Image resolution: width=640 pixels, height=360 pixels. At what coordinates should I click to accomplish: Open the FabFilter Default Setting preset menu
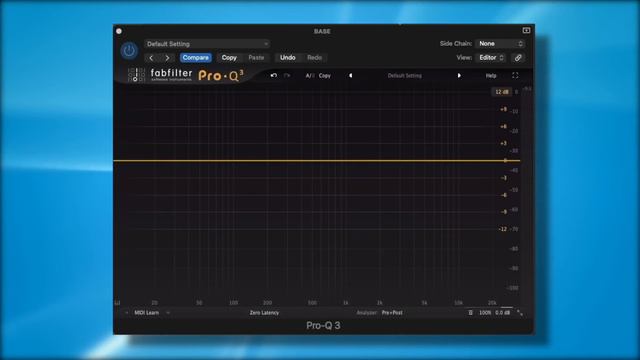tap(404, 76)
